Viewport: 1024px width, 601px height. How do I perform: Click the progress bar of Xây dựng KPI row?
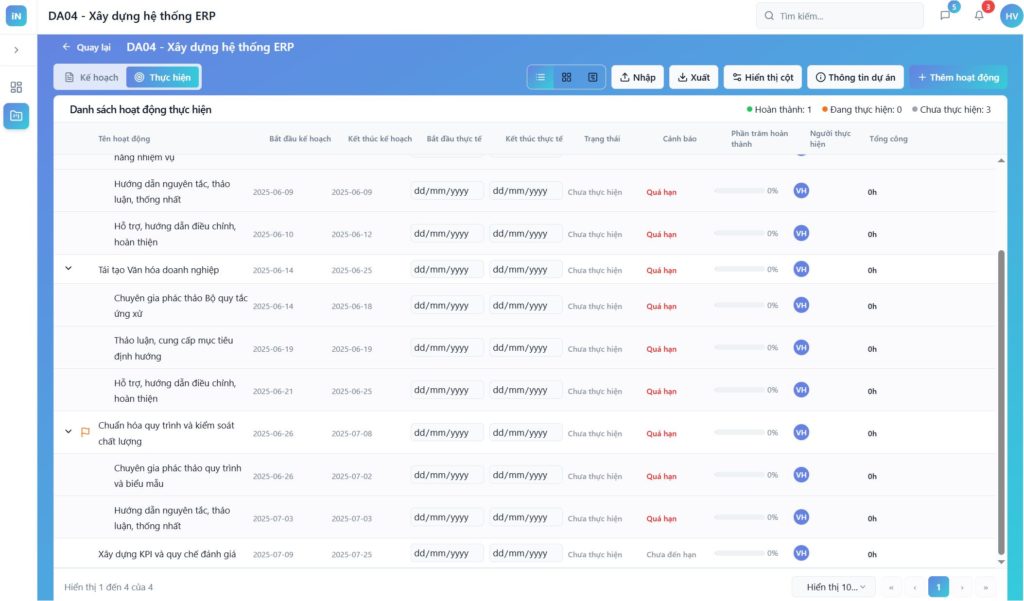pos(738,554)
